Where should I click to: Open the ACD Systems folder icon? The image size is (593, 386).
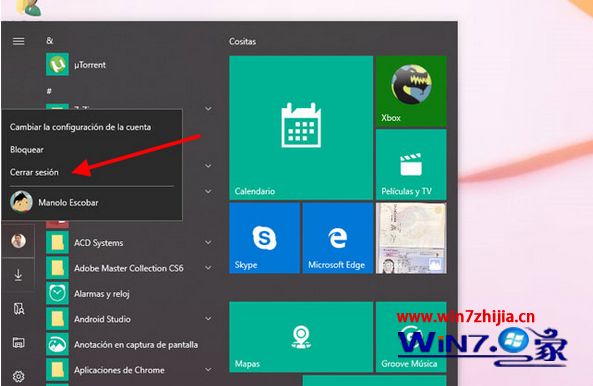pyautogui.click(x=57, y=242)
